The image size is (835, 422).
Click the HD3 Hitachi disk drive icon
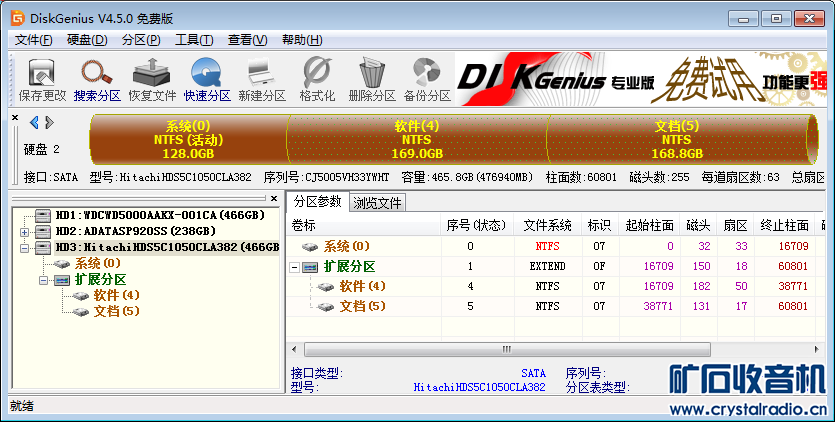(x=43, y=247)
